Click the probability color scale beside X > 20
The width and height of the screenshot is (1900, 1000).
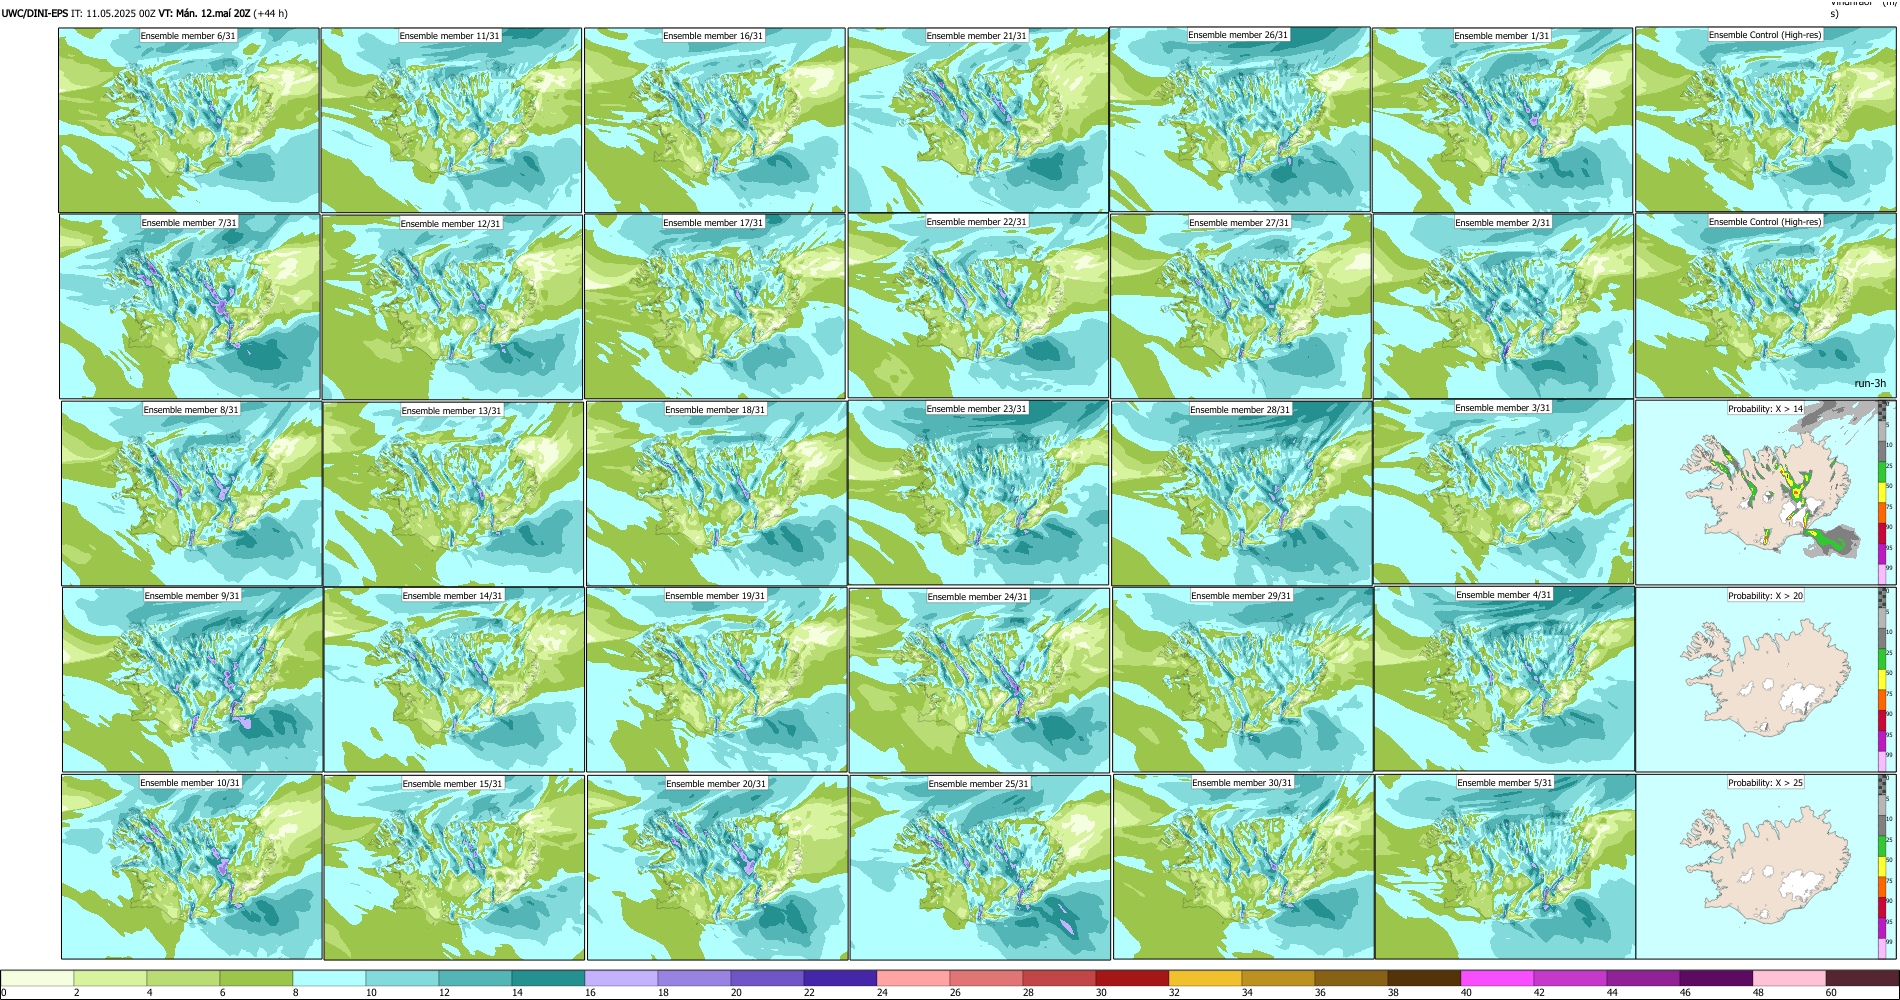pyautogui.click(x=1882, y=679)
